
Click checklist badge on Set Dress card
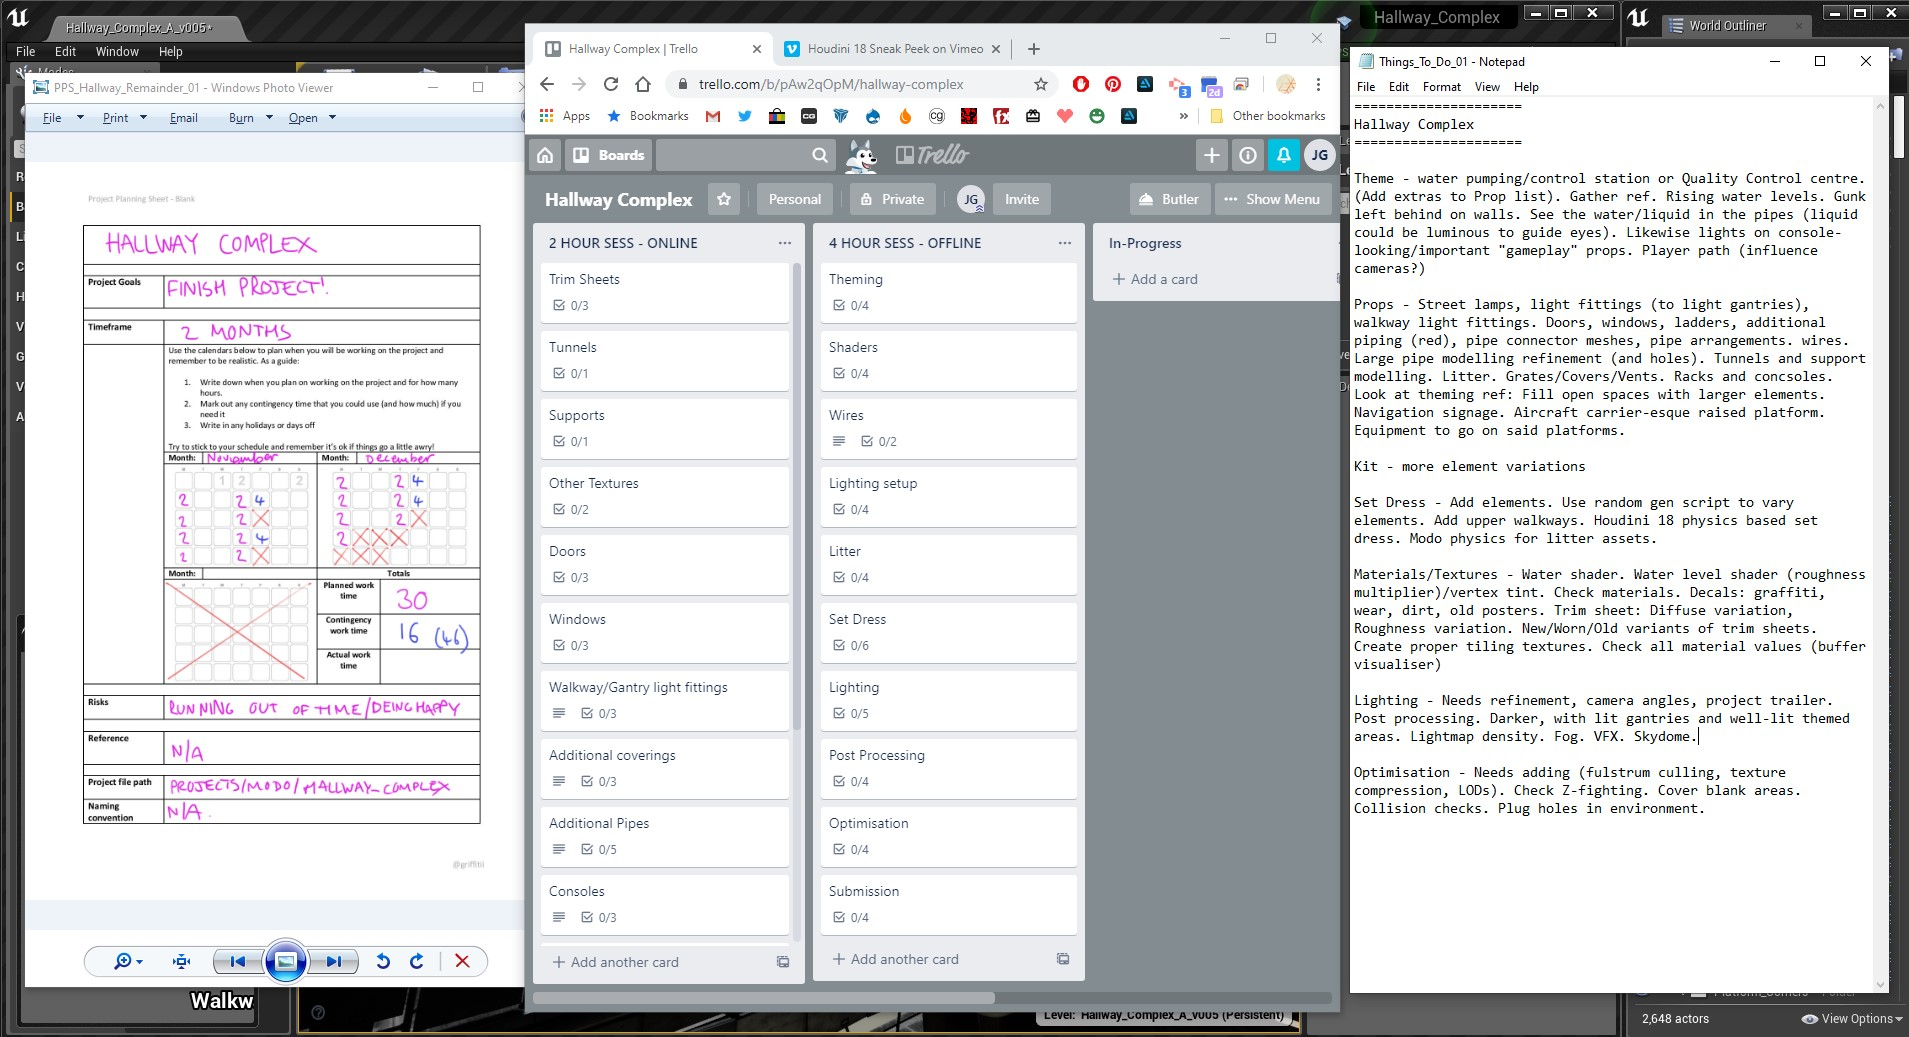(852, 645)
